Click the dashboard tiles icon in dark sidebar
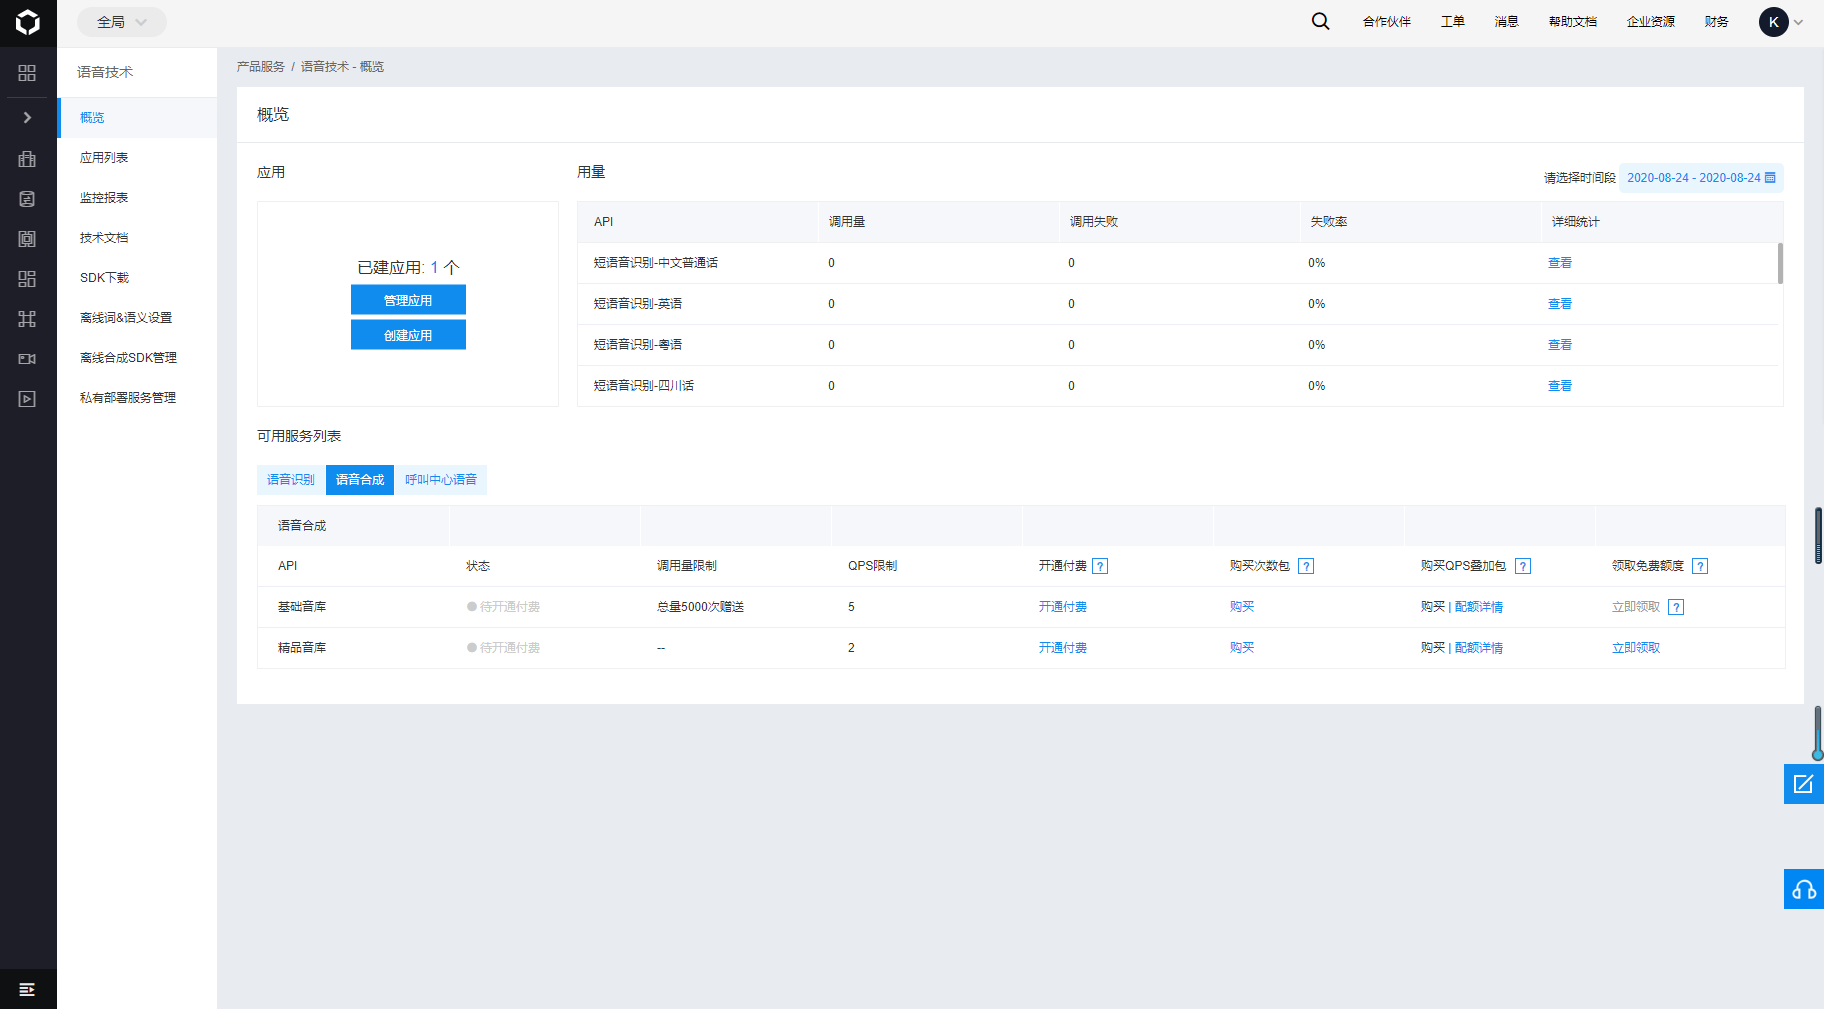Viewport: 1824px width, 1009px height. [x=27, y=279]
